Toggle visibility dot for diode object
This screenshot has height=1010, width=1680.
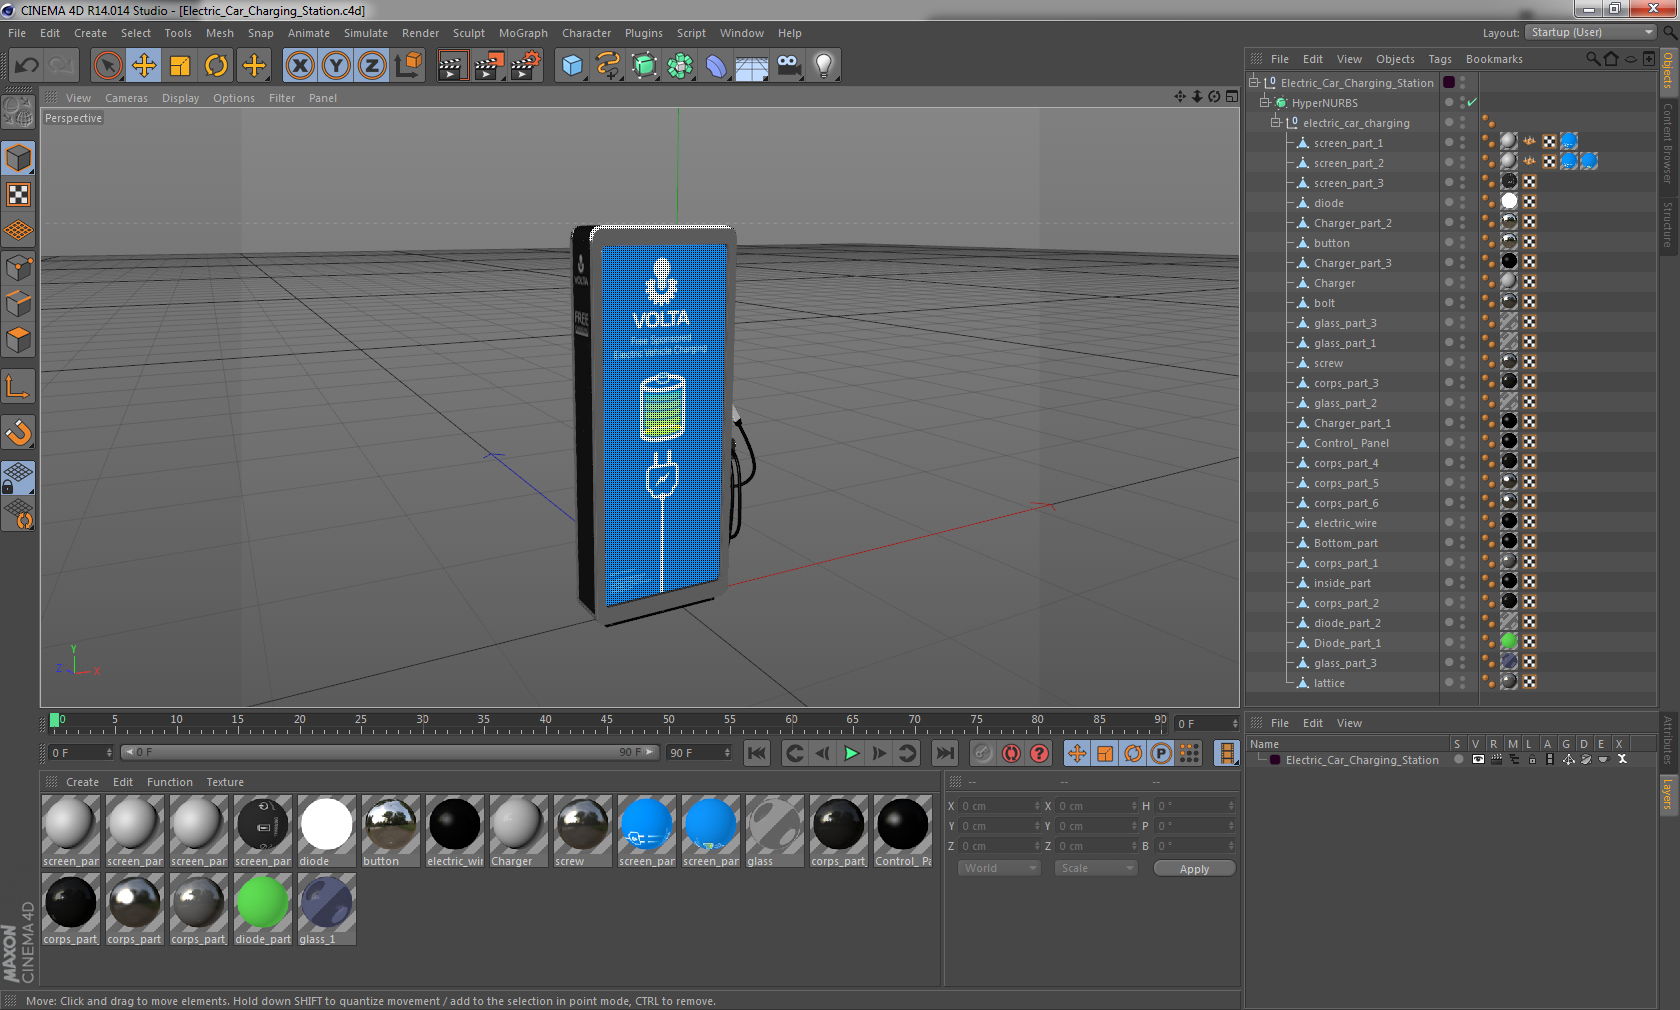pyautogui.click(x=1448, y=201)
